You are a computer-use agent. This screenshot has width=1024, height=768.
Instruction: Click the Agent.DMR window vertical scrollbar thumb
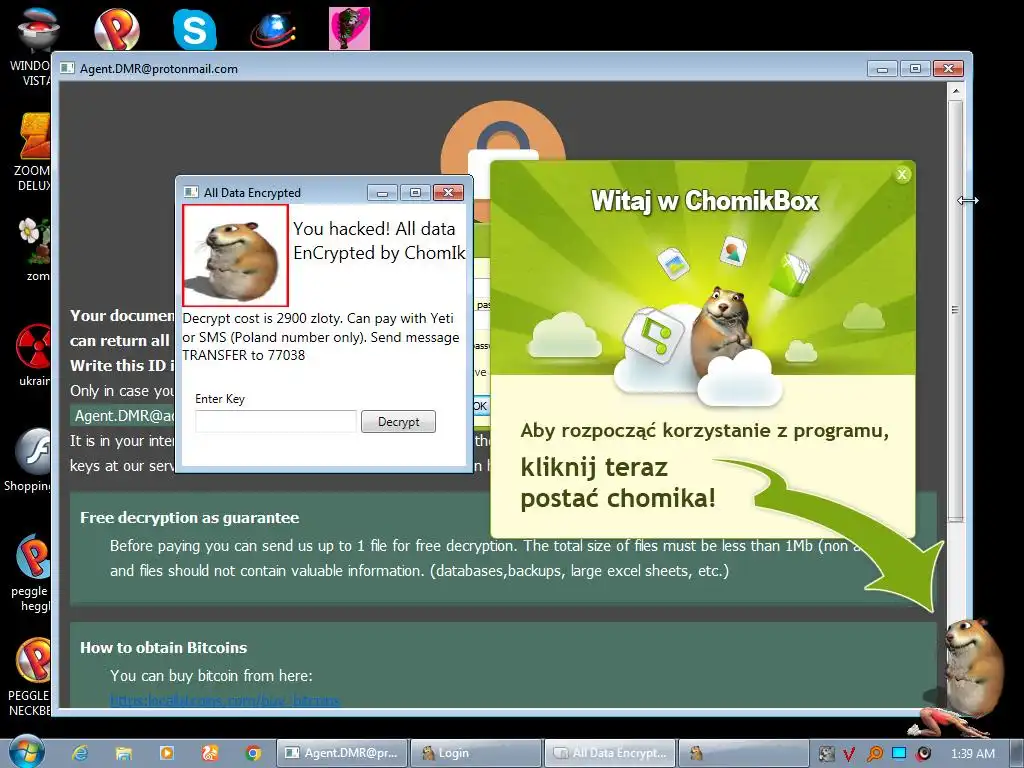(955, 310)
